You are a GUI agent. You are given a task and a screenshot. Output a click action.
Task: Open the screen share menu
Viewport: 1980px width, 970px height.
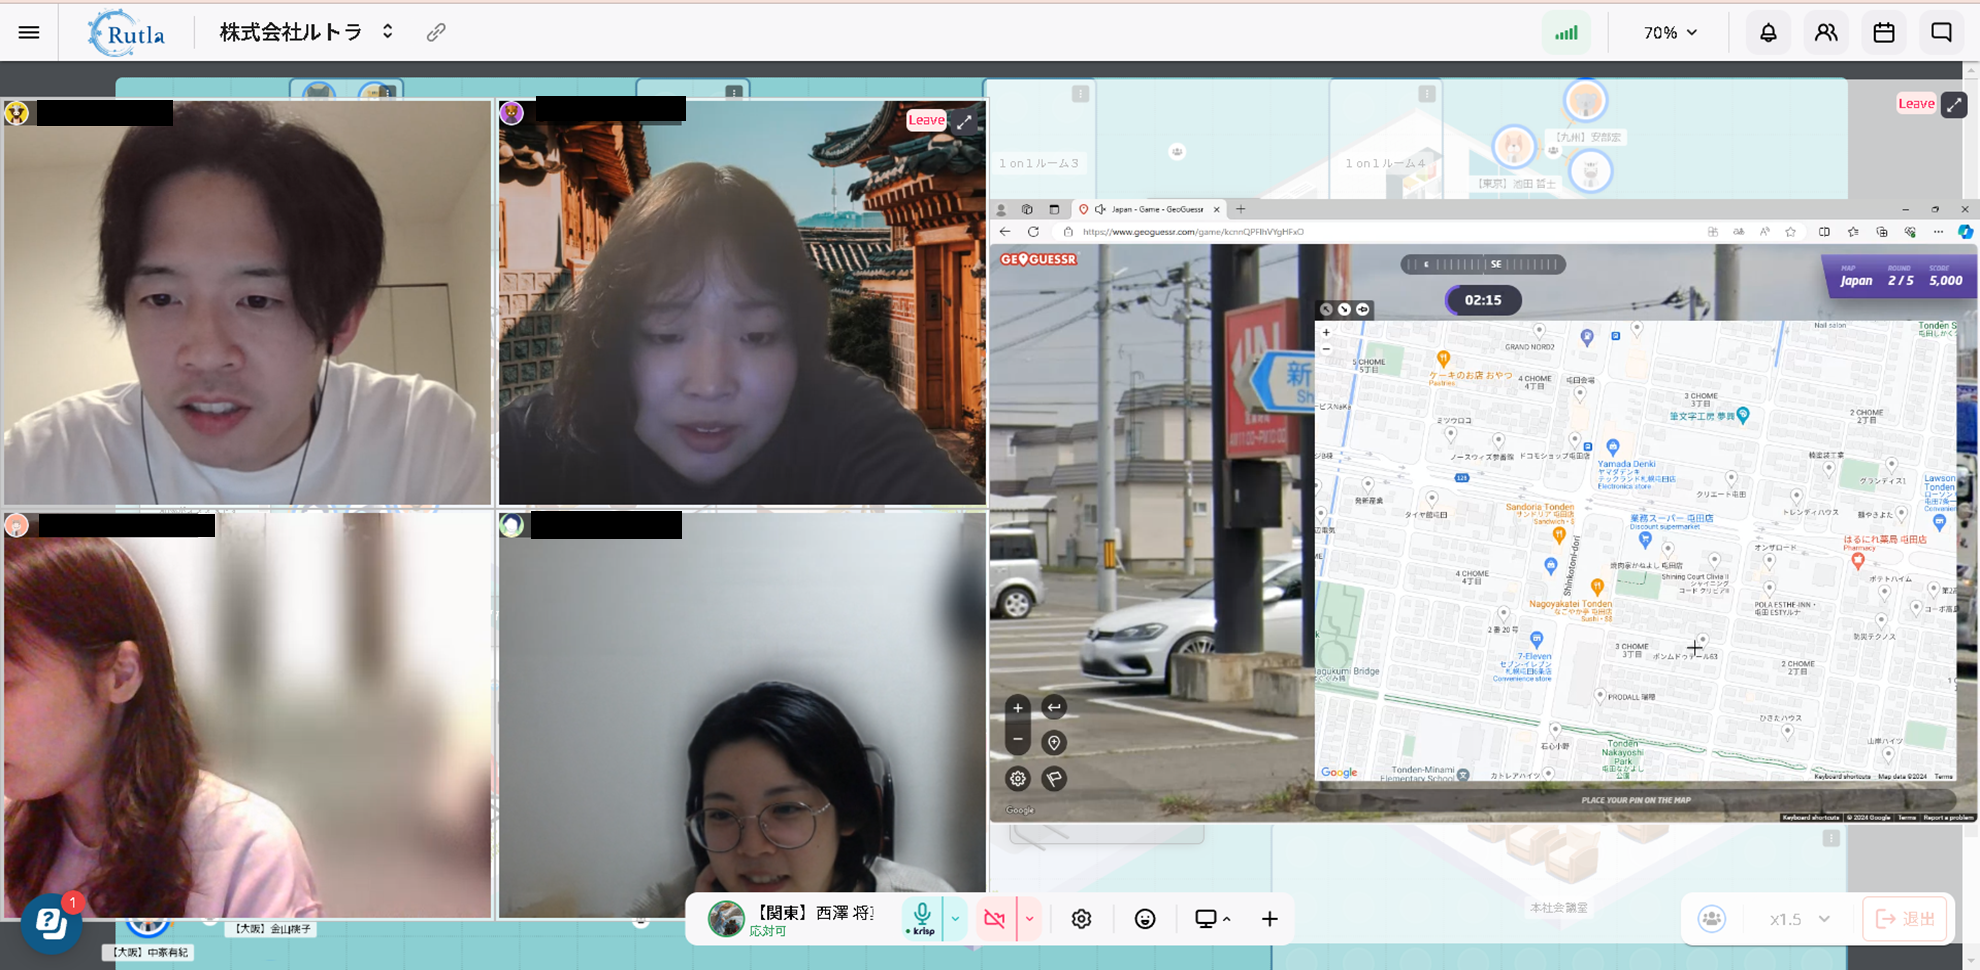click(1212, 919)
